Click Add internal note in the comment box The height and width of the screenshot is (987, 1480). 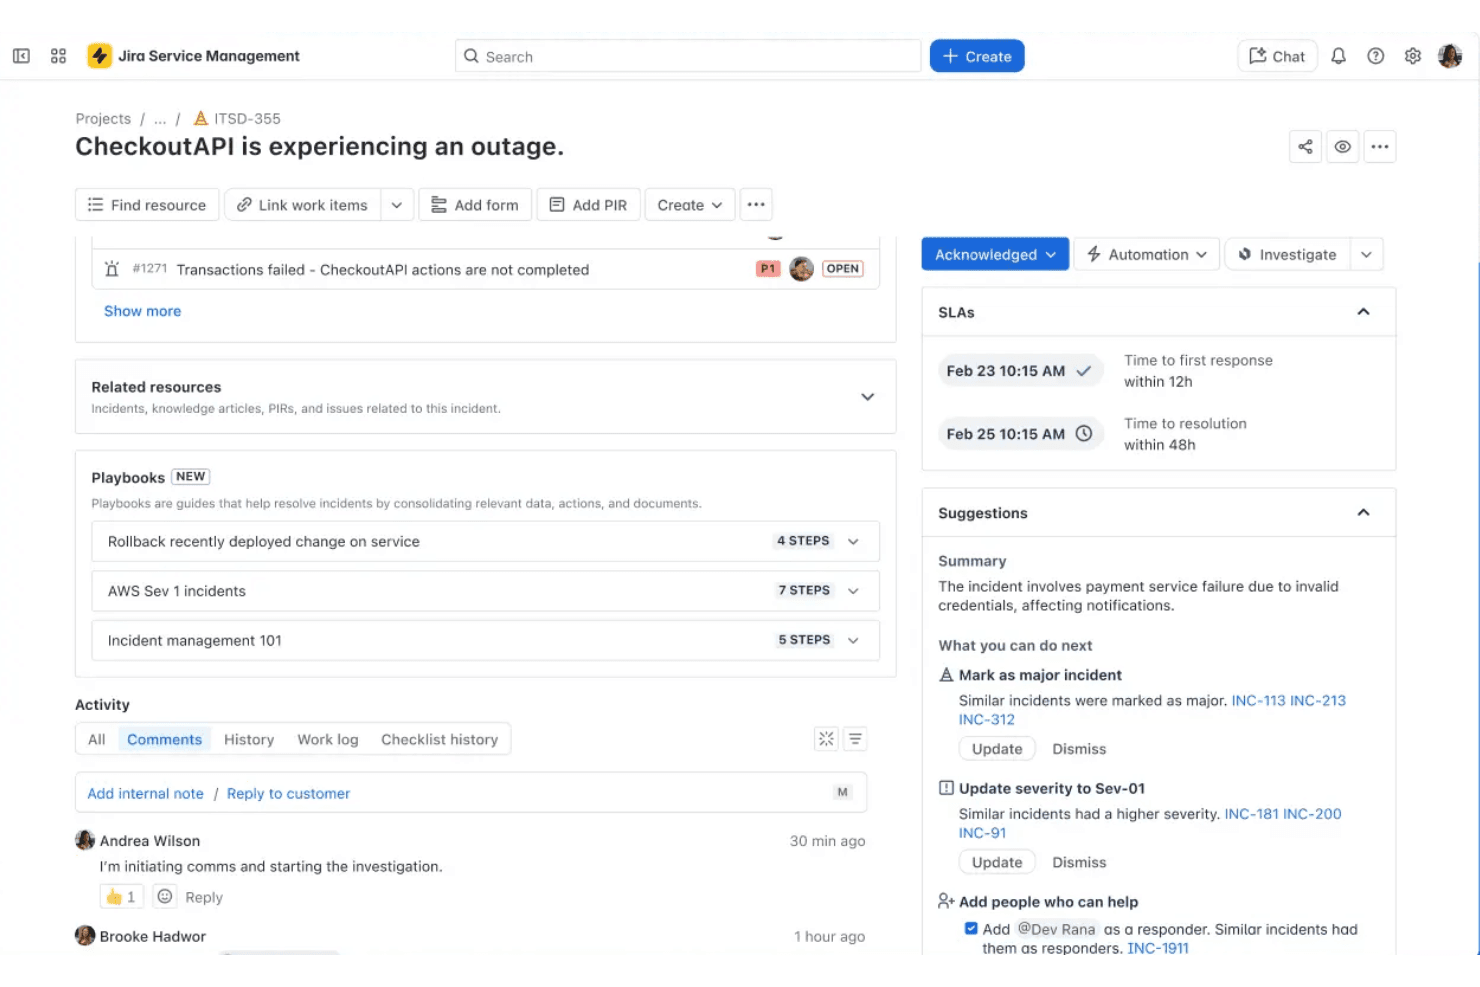coord(145,793)
